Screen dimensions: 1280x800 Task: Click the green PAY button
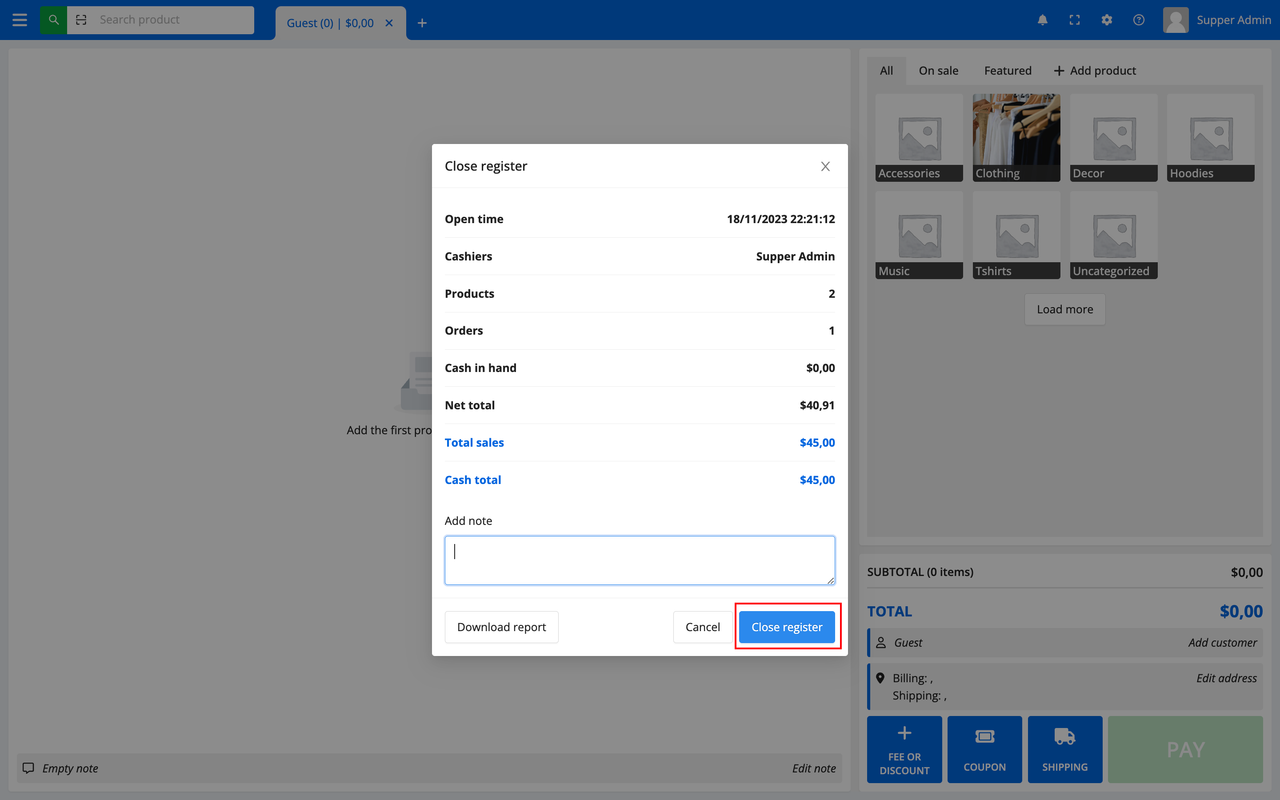click(1186, 749)
